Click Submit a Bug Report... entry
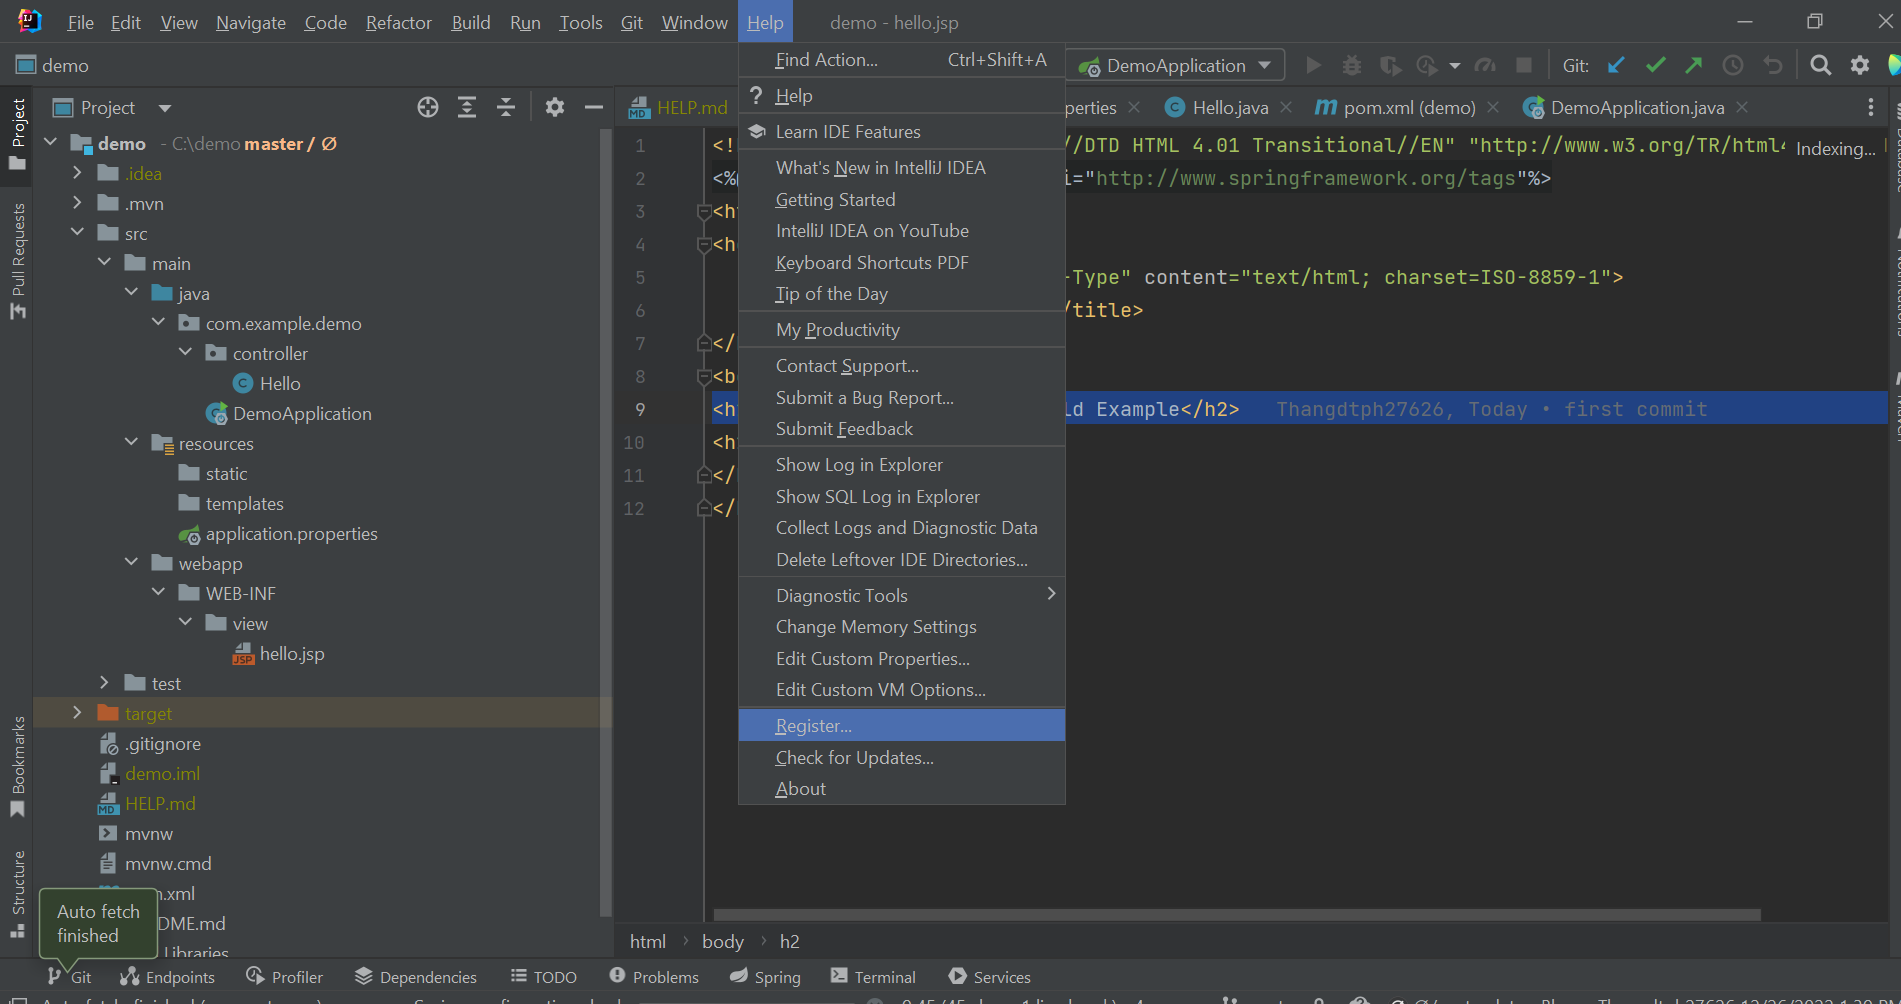This screenshot has width=1901, height=1004. [x=902, y=398]
